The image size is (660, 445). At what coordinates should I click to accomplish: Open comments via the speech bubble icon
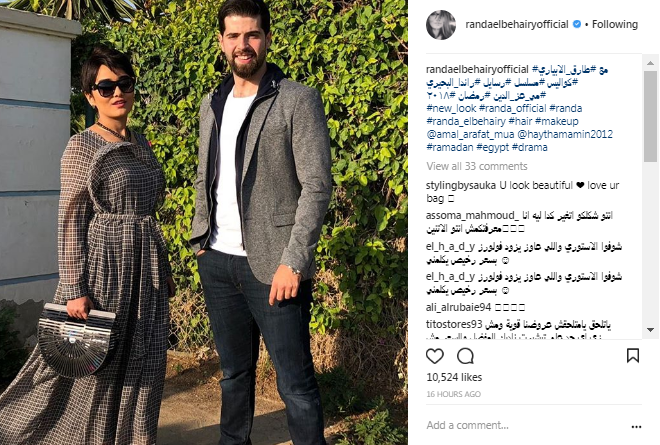click(466, 356)
